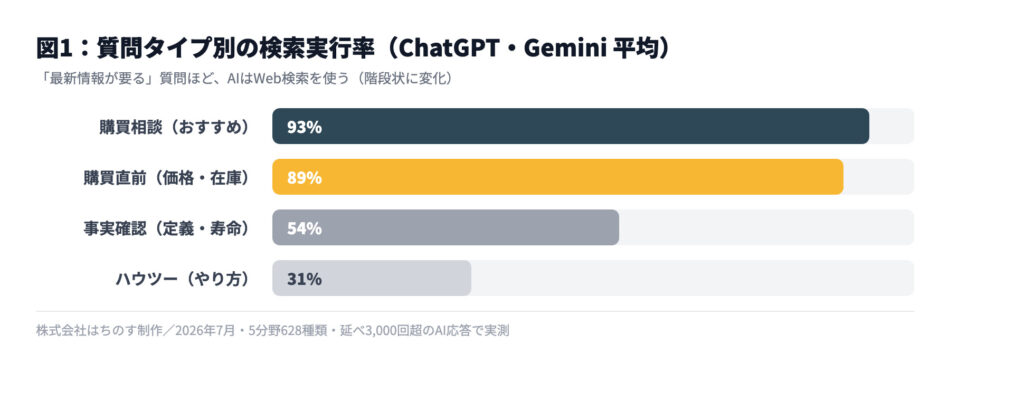This screenshot has height=401, width=1024.
Task: Click the 31% value text
Action: point(304,280)
